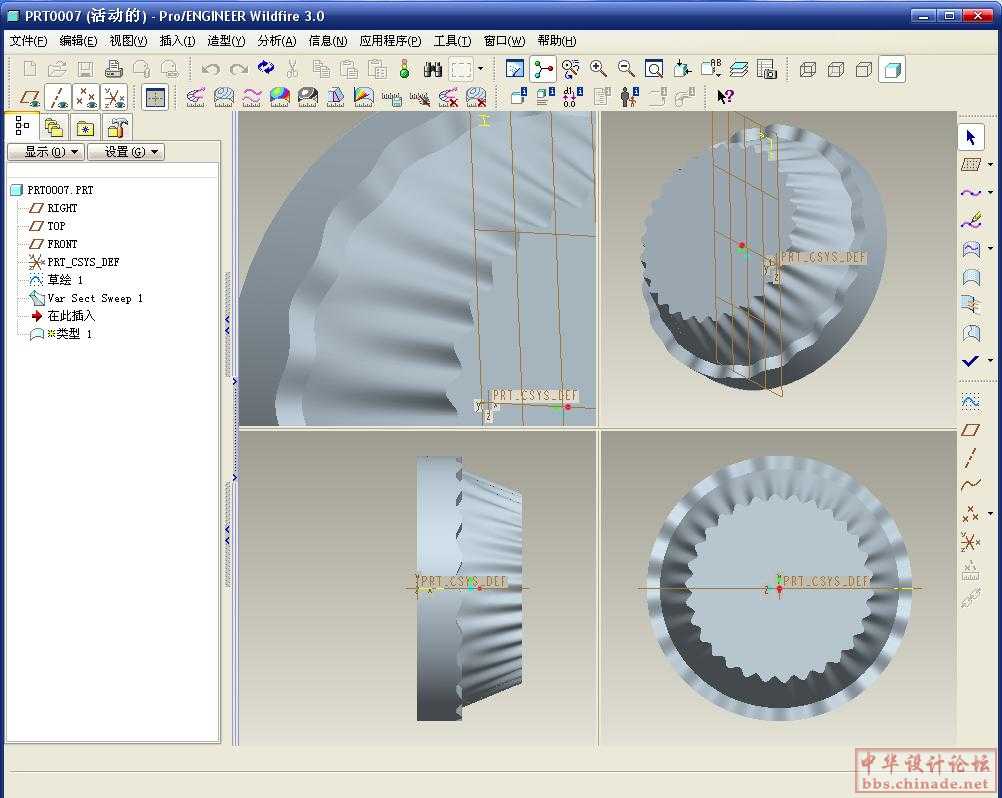The image size is (1002, 798).
Task: Click the curve edit tool in right toolbar
Action: pos(971,221)
